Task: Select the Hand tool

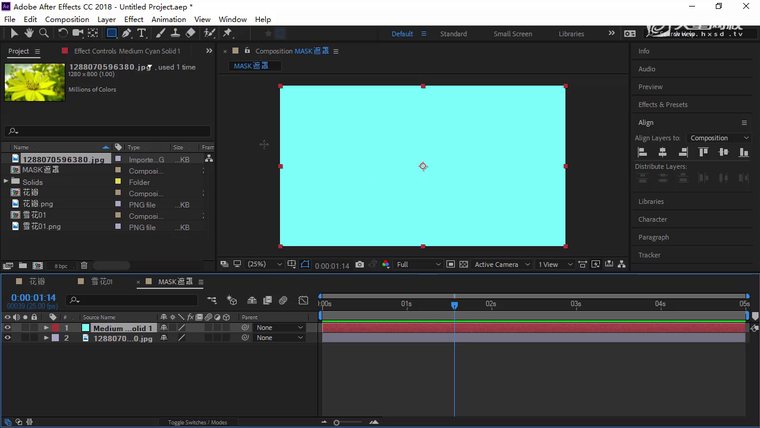Action: [29, 33]
